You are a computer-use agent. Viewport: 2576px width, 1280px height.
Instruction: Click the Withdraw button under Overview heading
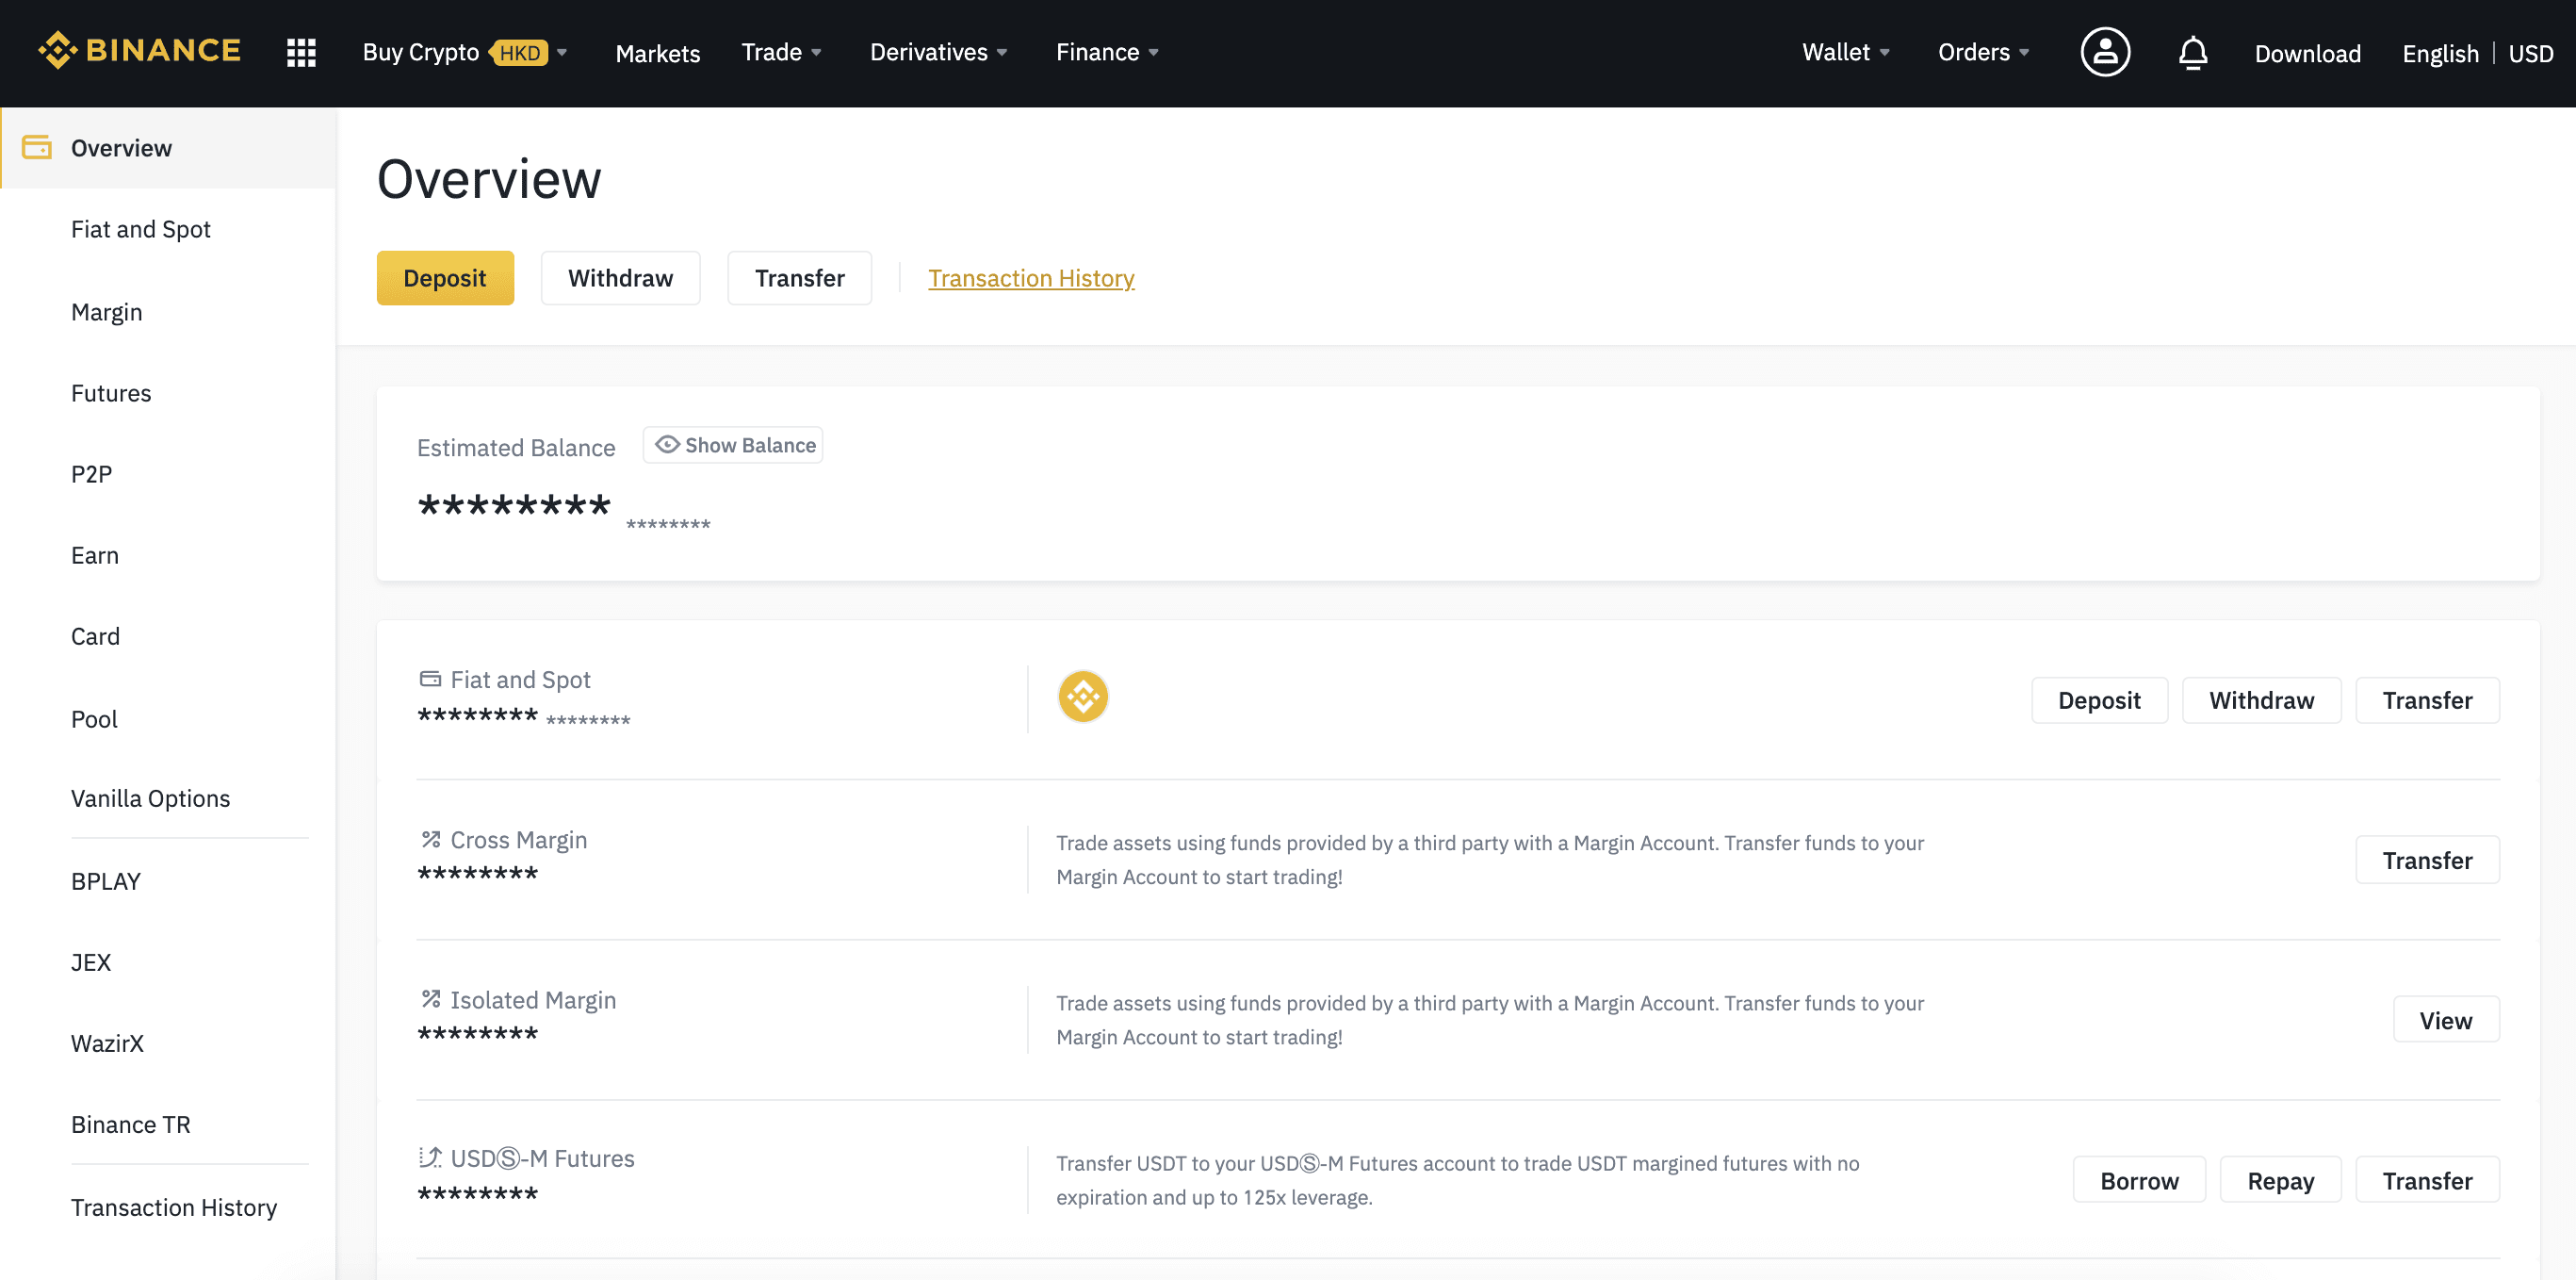pyautogui.click(x=620, y=278)
